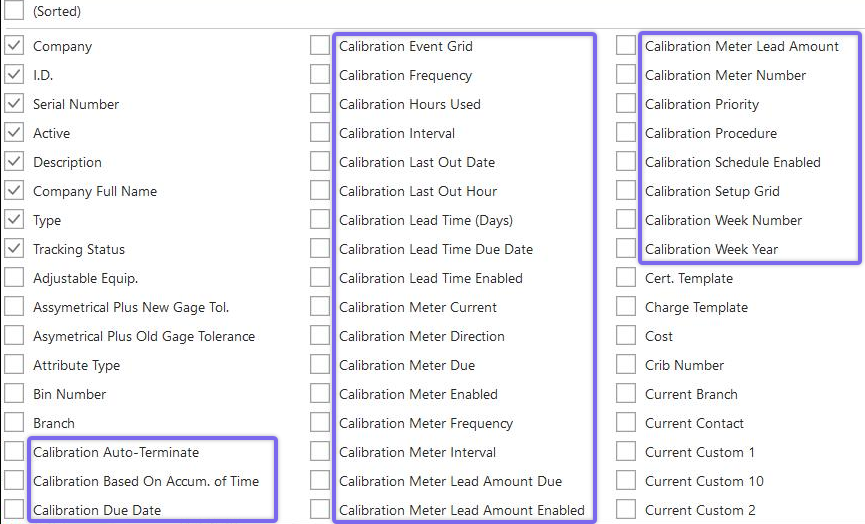The width and height of the screenshot is (865, 524).
Task: Check Calibration Priority option
Action: pyautogui.click(x=625, y=104)
